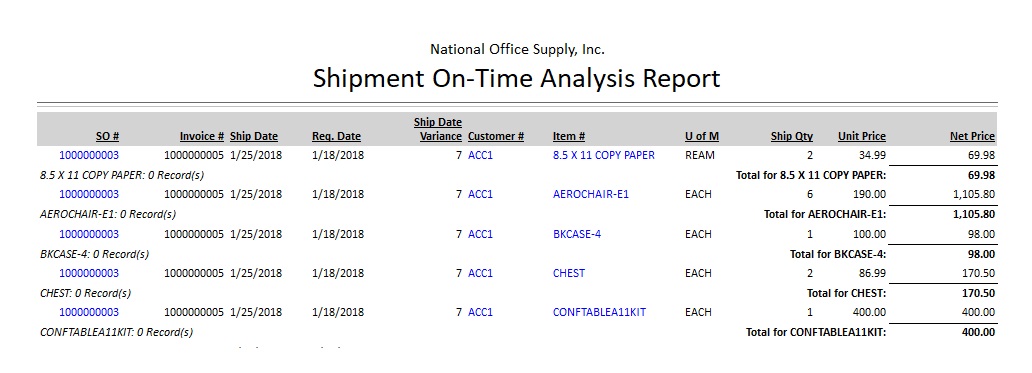Click the Unit Price column header
The width and height of the screenshot is (1032, 373).
click(862, 136)
